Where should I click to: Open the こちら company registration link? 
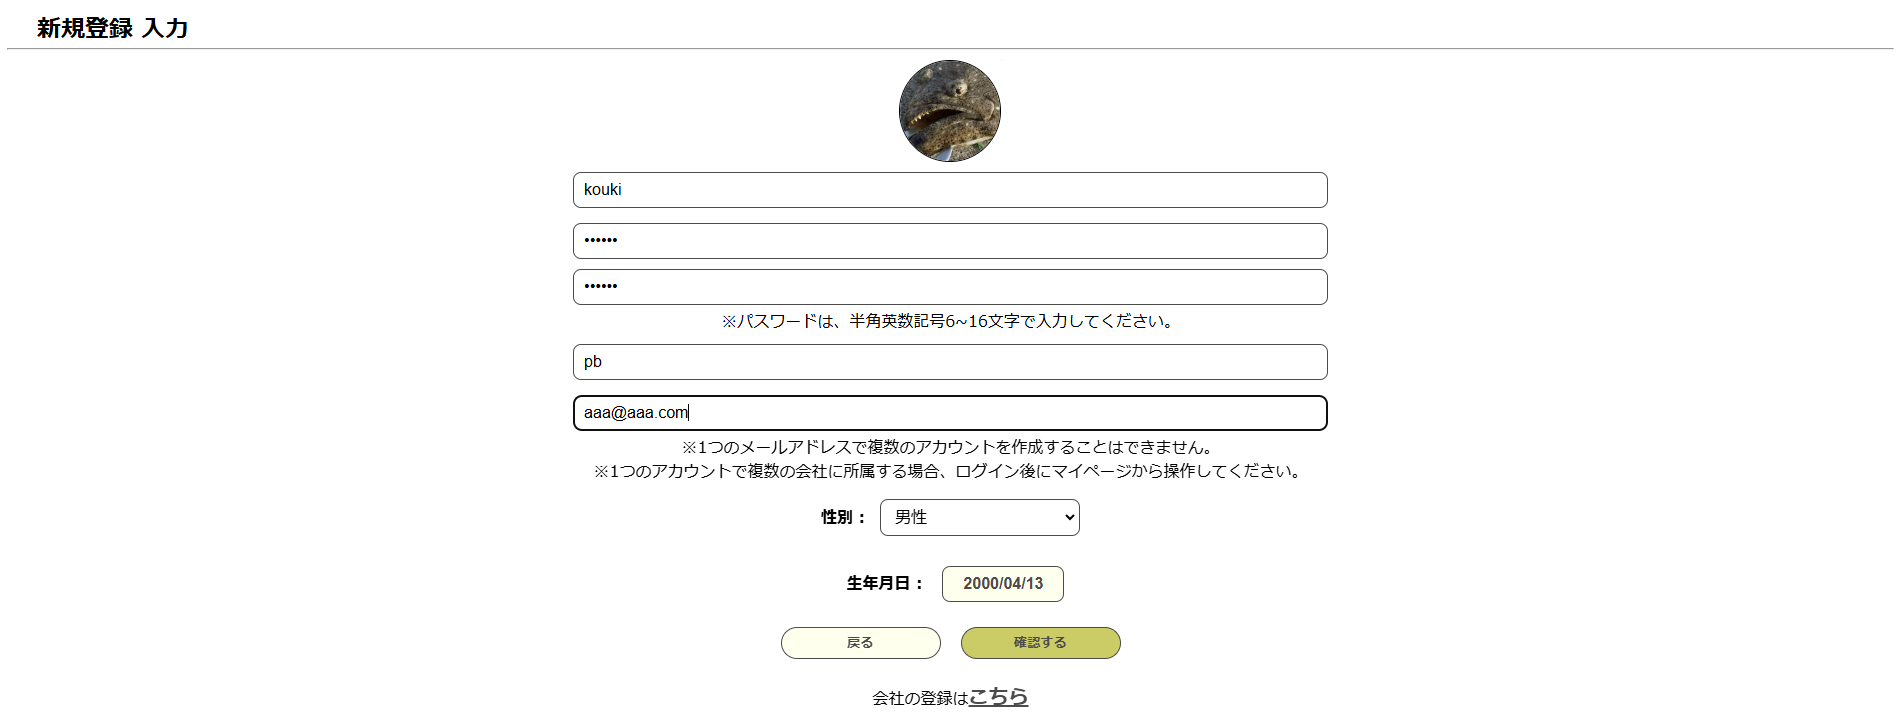998,696
